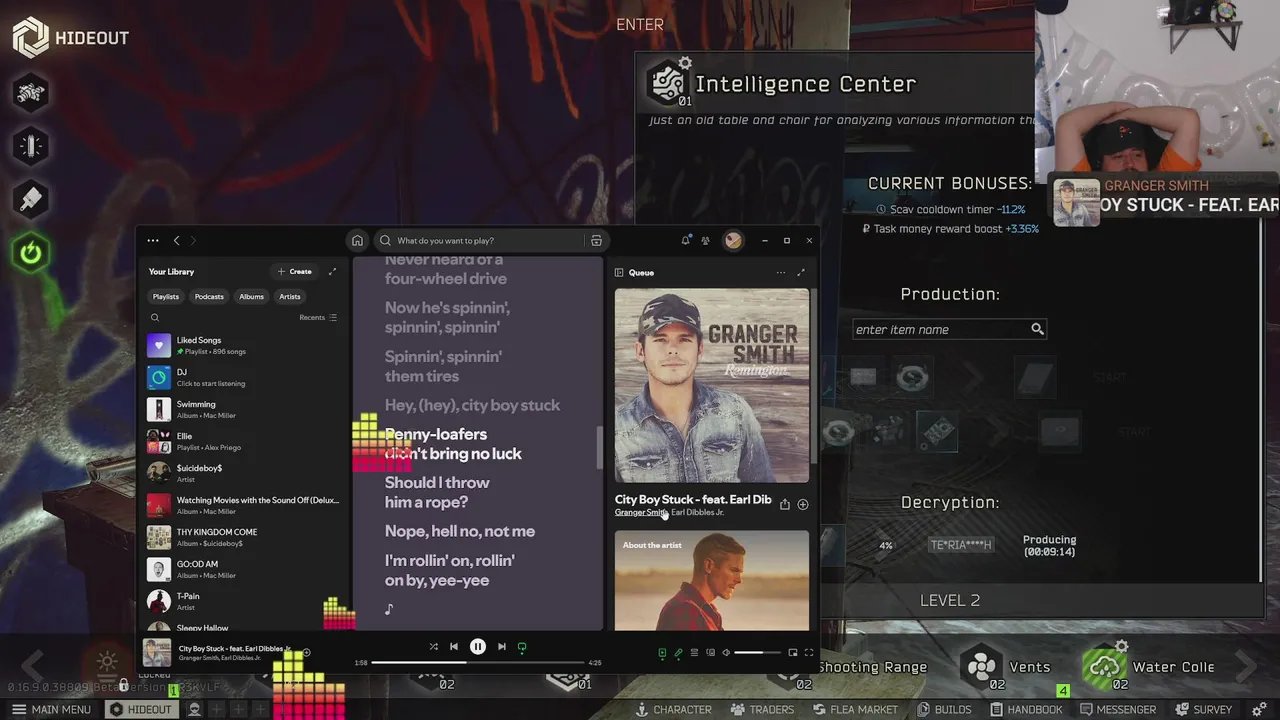Click the Spotify profile avatar
Viewport: 1280px width, 720px height.
pos(733,240)
